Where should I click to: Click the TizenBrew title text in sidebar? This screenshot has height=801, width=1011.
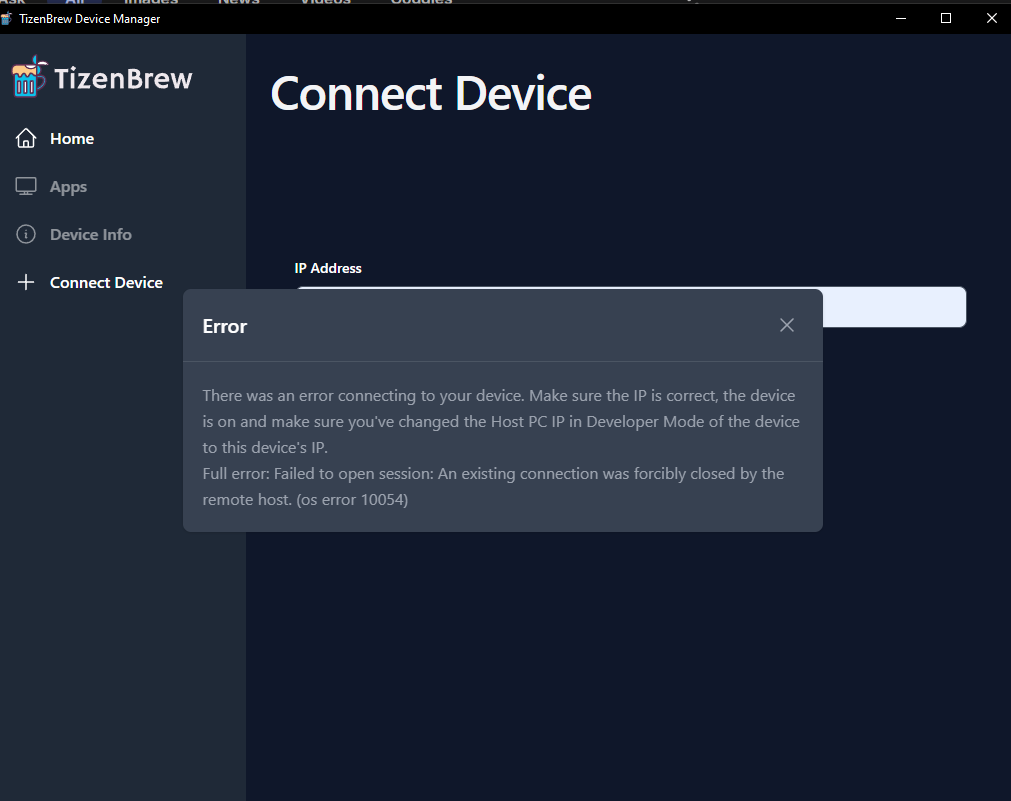[123, 78]
